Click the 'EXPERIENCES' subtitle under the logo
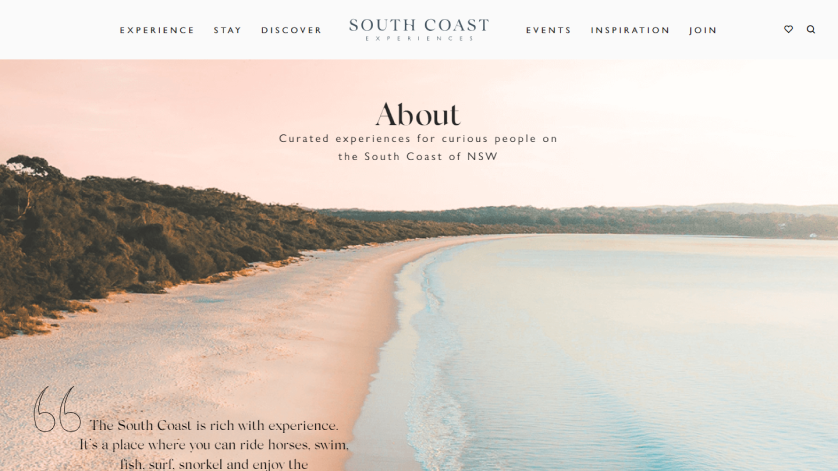 pos(419,38)
